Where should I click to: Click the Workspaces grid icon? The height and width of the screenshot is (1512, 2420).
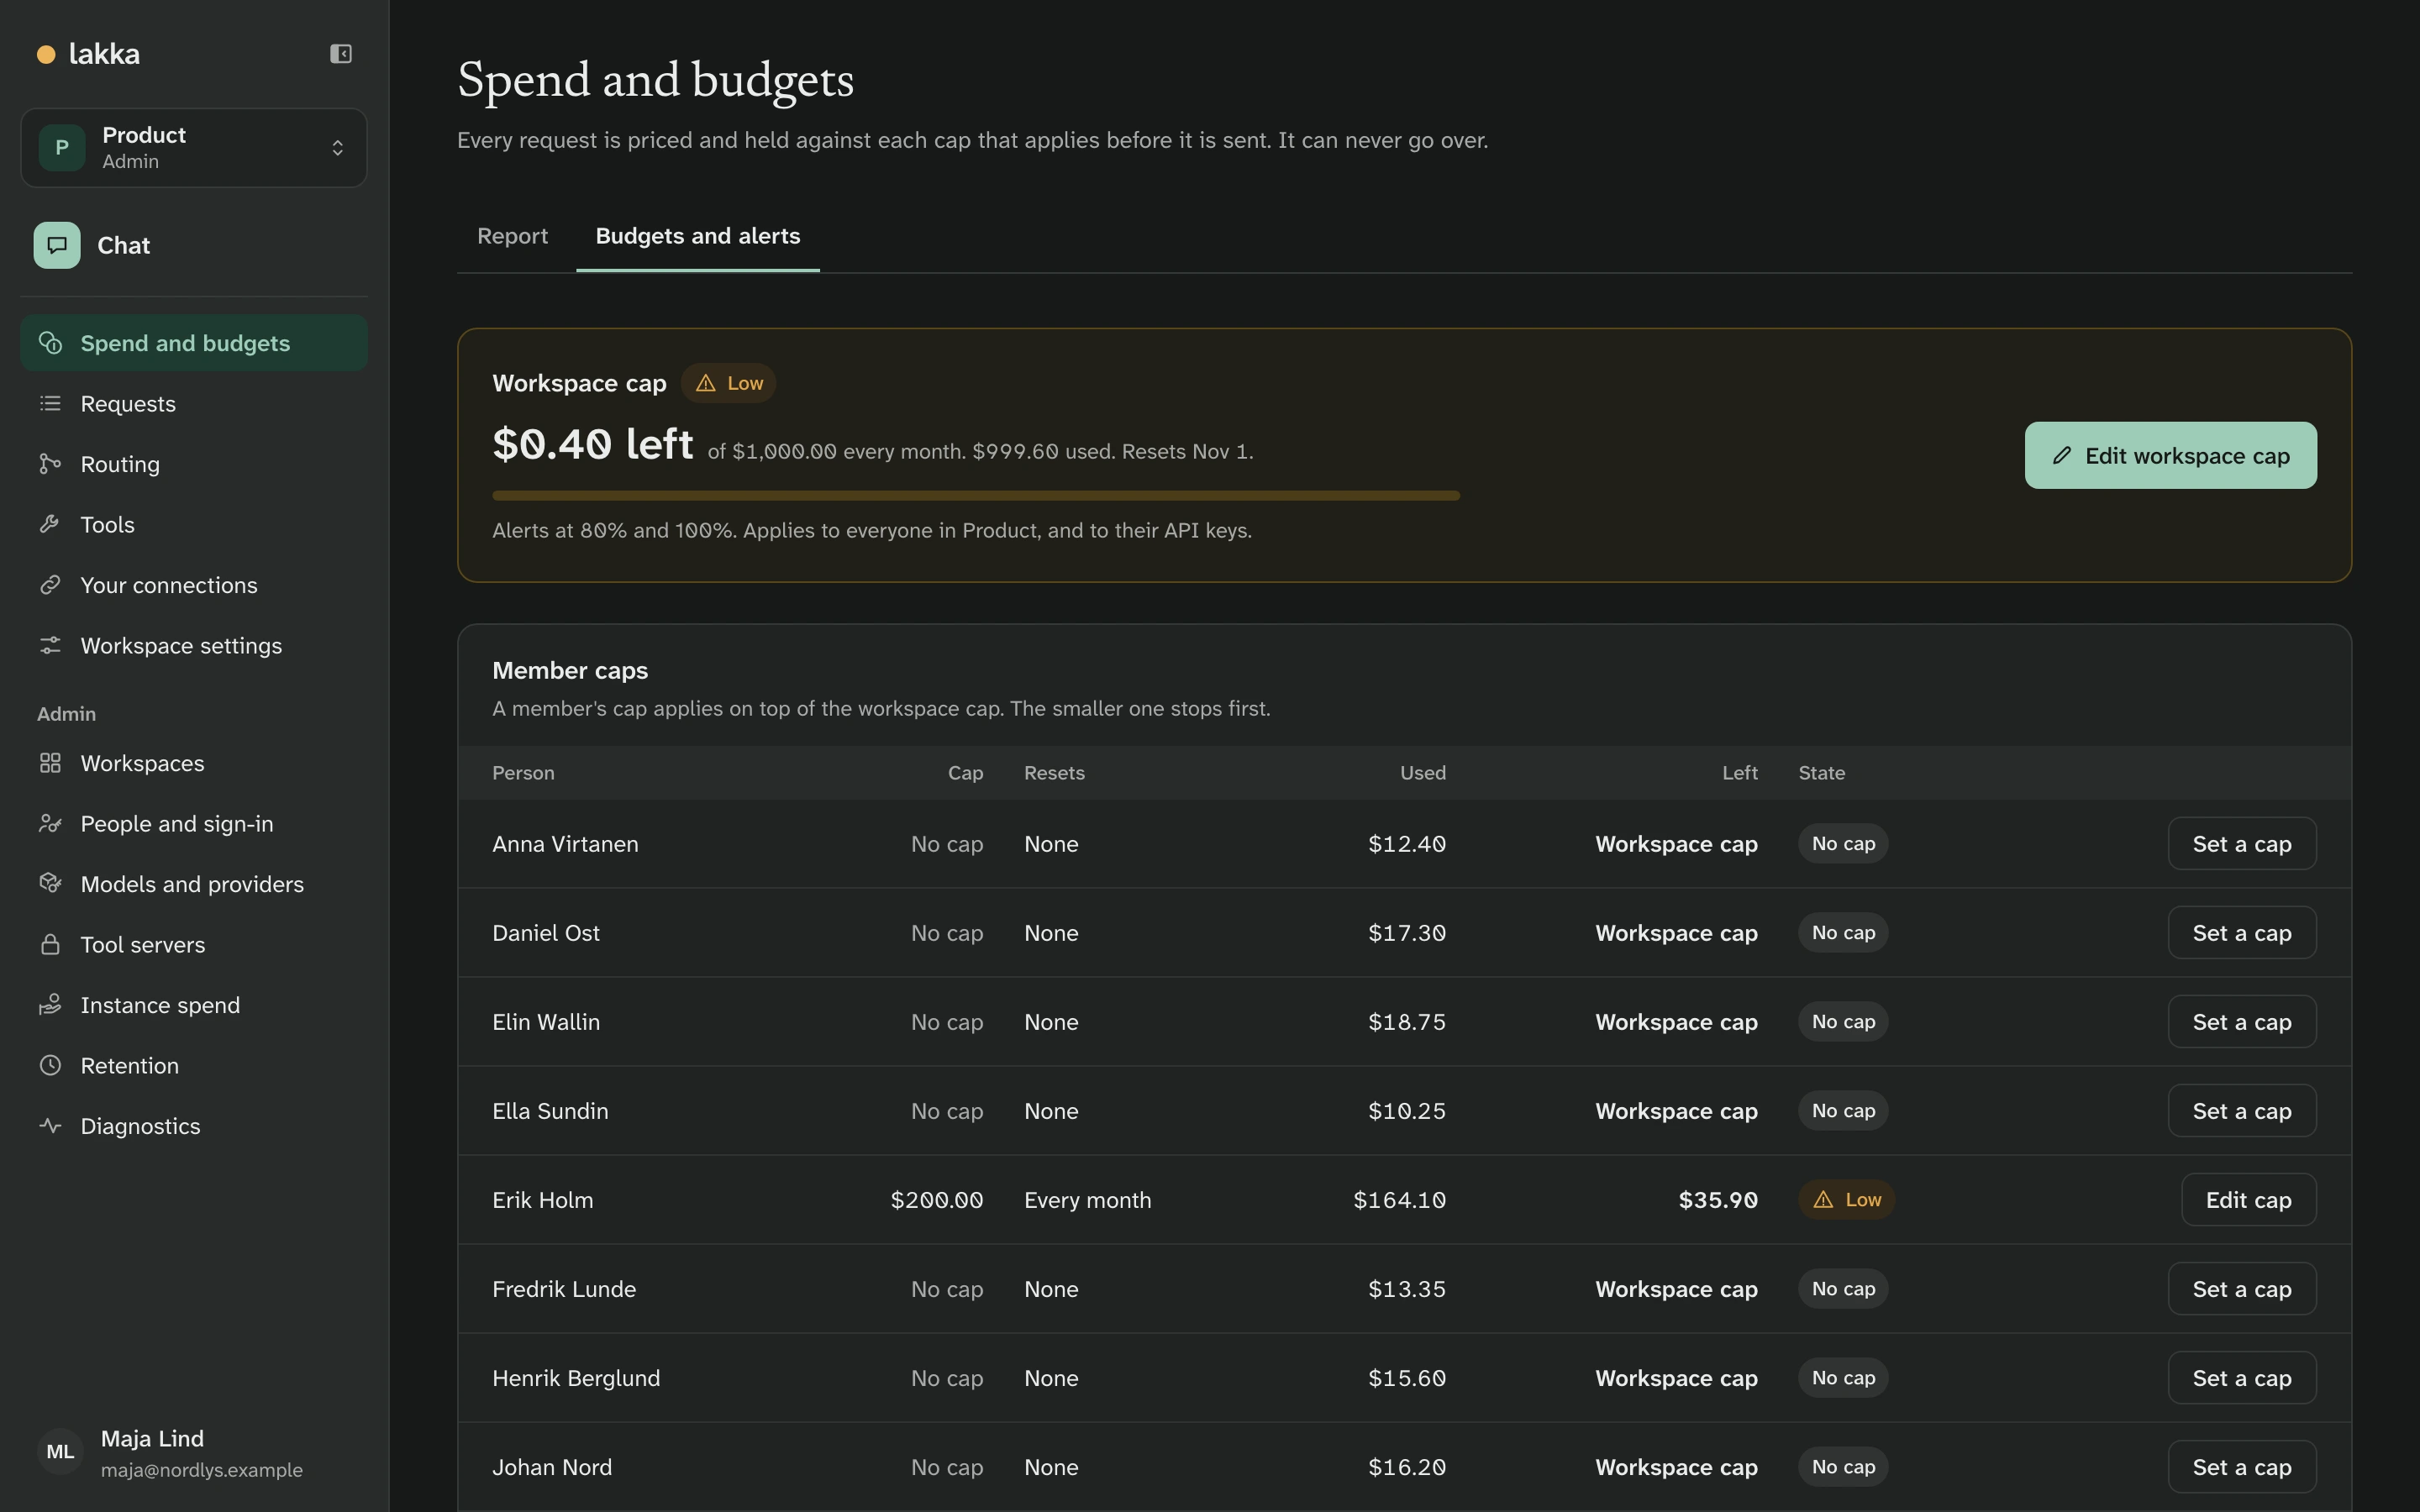tap(50, 763)
